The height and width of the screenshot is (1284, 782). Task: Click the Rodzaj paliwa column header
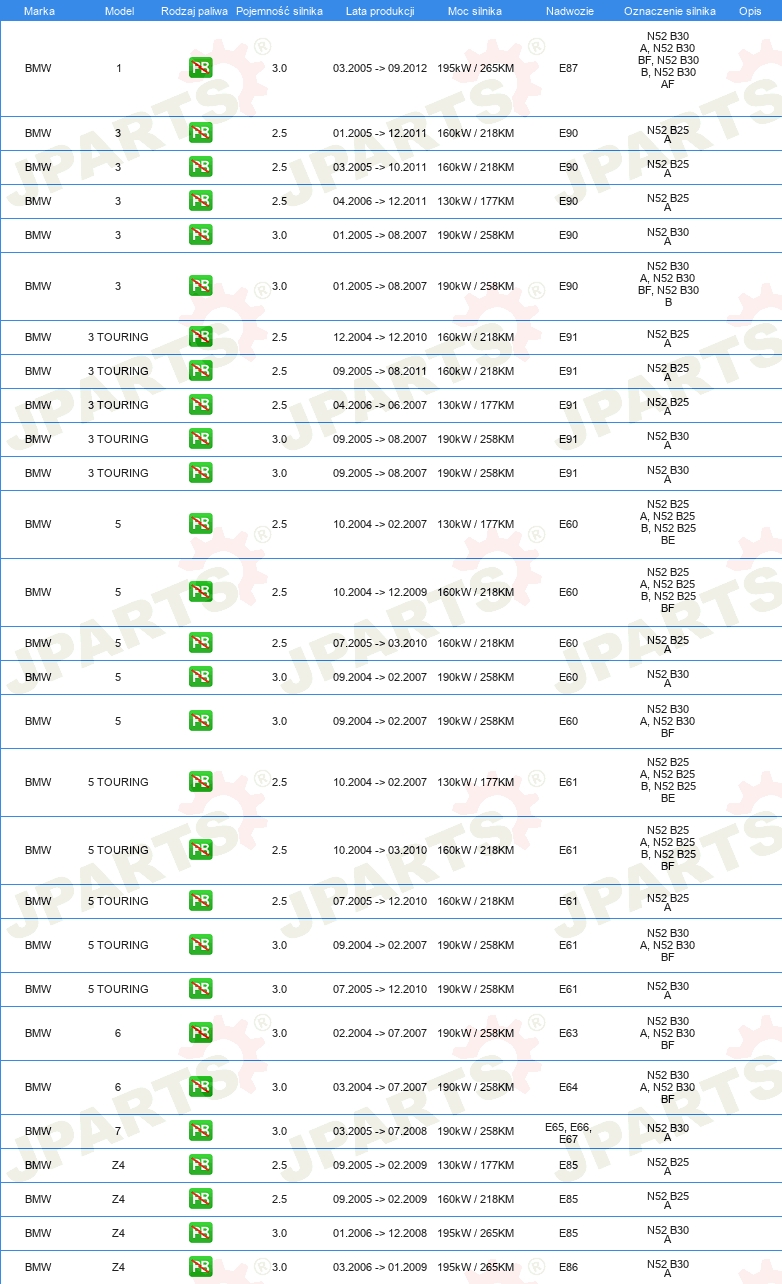[x=194, y=11]
